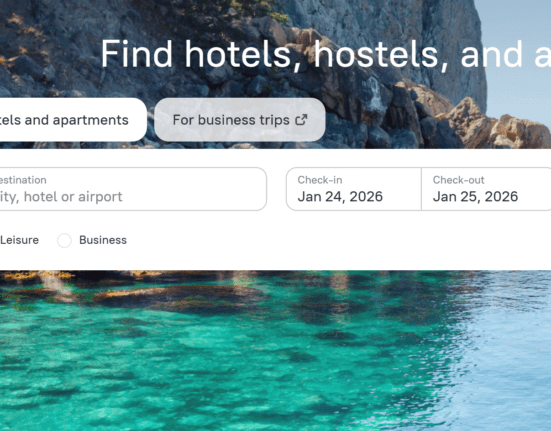Image resolution: width=551 pixels, height=431 pixels.
Task: Click the Jan 25, 2026 date value
Action: [475, 197]
